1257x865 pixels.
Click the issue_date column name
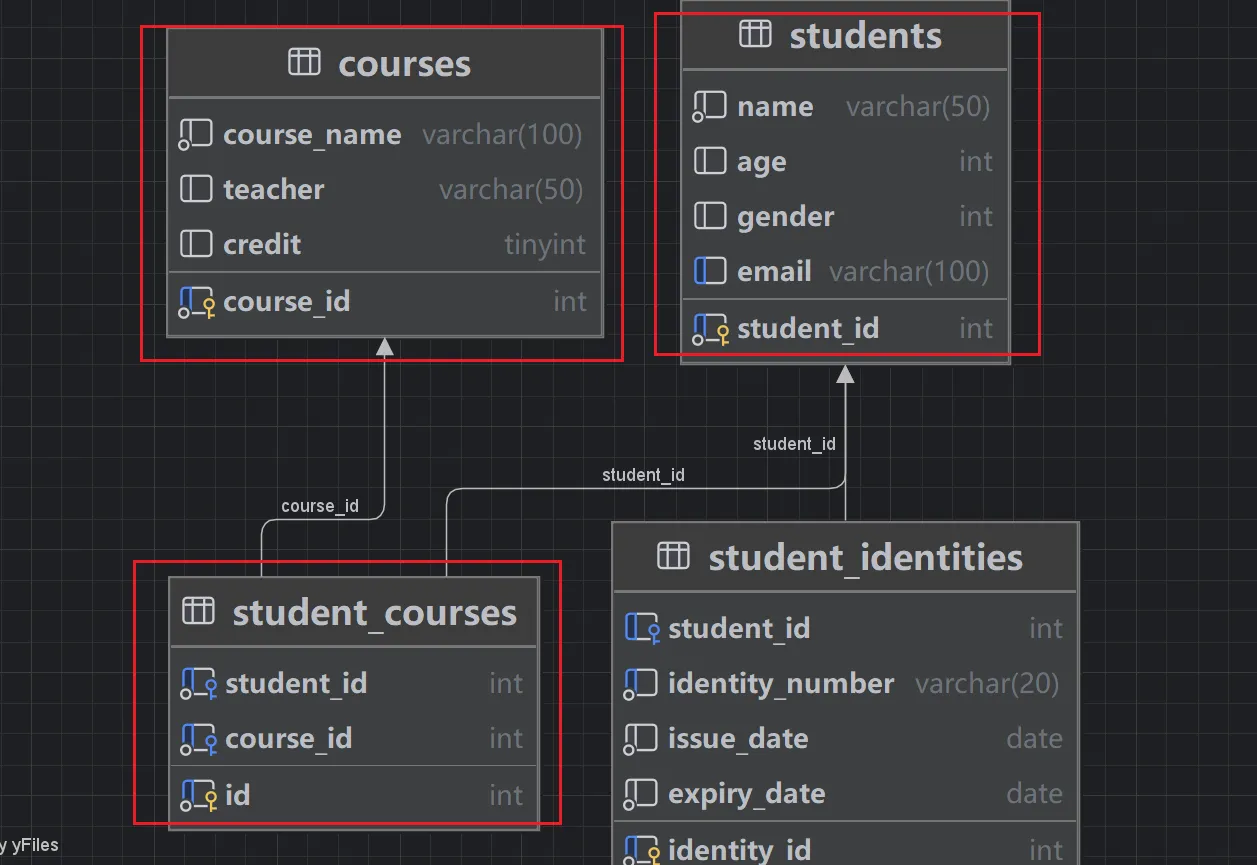(x=738, y=740)
